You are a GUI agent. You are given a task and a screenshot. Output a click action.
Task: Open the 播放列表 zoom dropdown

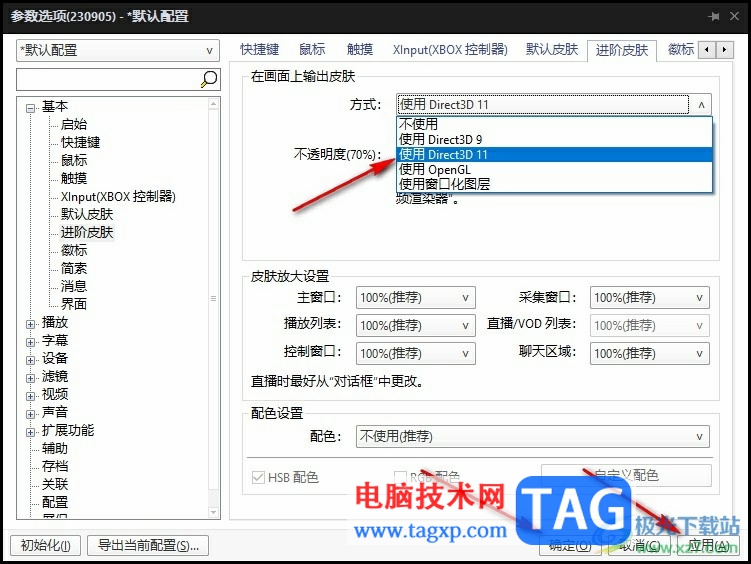tap(415, 326)
